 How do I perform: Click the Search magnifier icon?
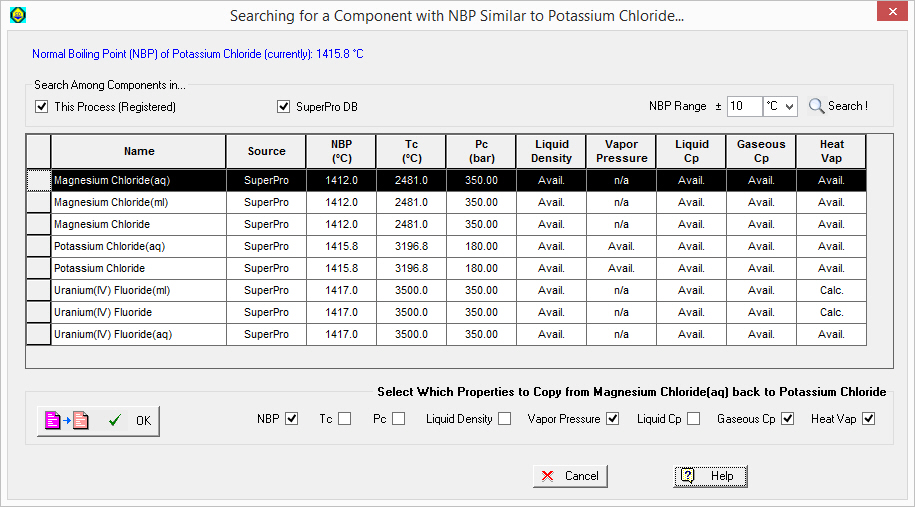coord(816,106)
